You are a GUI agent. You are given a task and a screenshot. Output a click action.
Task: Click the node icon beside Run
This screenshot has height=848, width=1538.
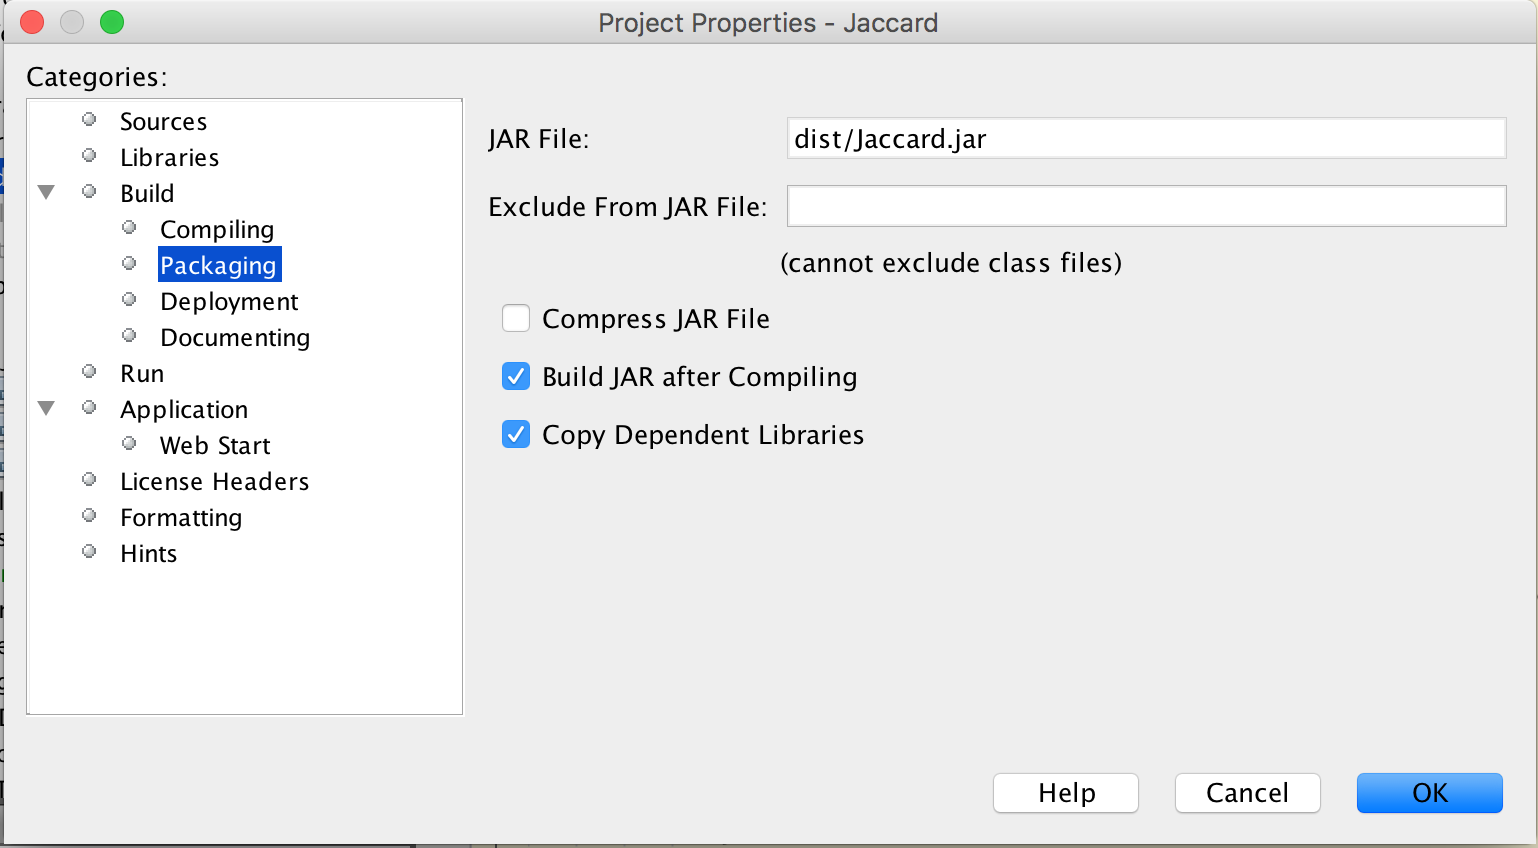click(88, 371)
